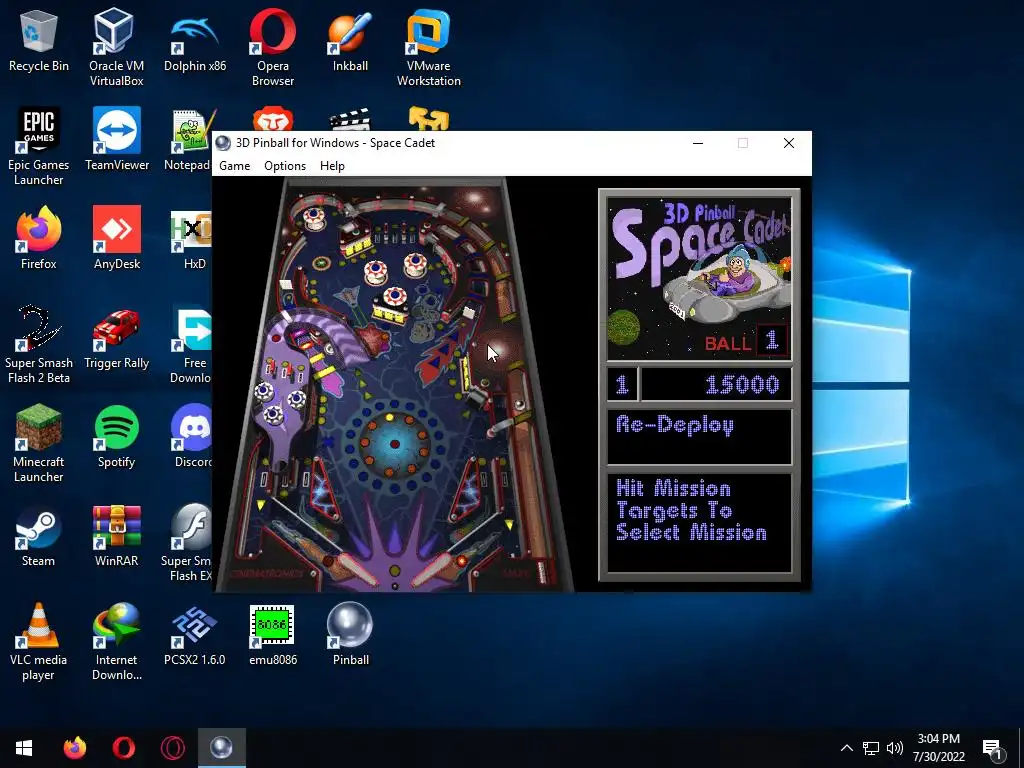
Task: Open the notification center icon
Action: (x=993, y=748)
